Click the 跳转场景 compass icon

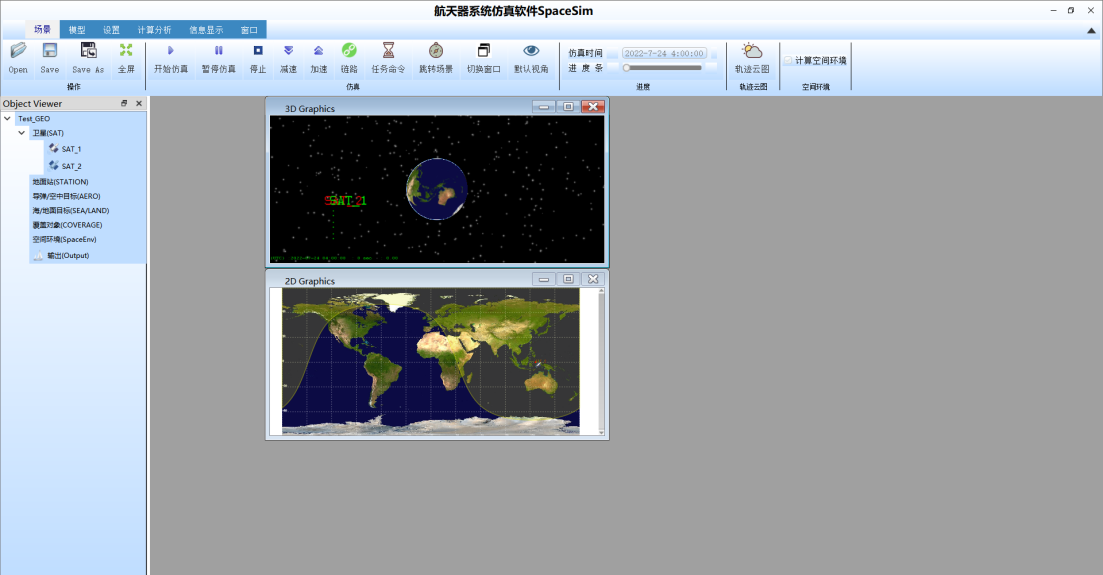click(435, 51)
